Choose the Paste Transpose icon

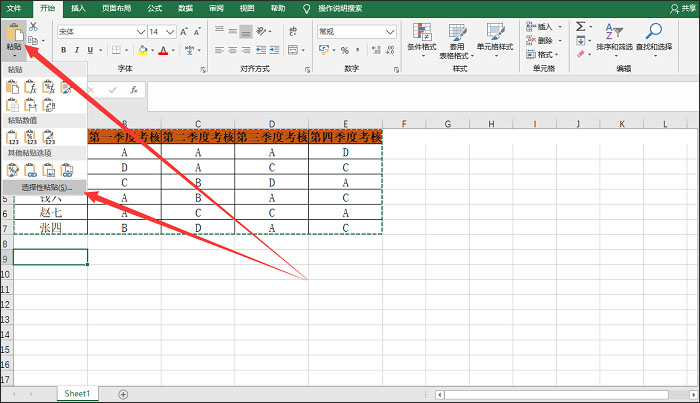pyautogui.click(x=48, y=105)
